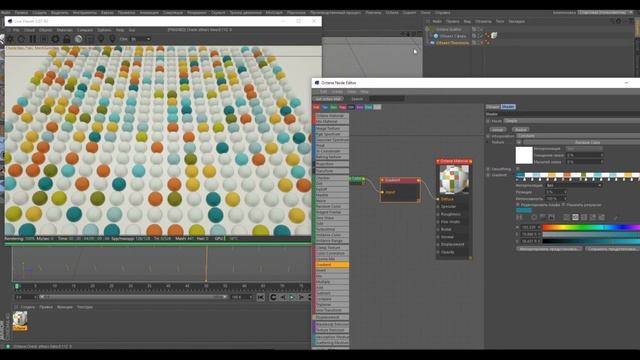Open the Mode dropdown in Shader panel
Viewport: 640px width, 360px height.
pyautogui.click(x=571, y=121)
